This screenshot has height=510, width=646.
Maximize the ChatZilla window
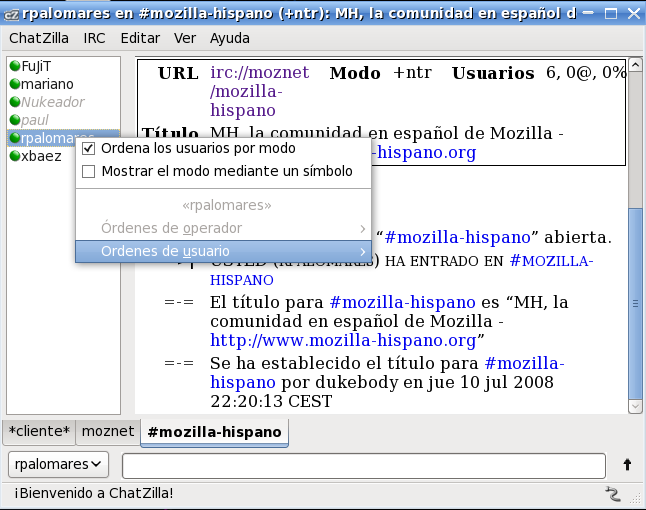click(611, 14)
